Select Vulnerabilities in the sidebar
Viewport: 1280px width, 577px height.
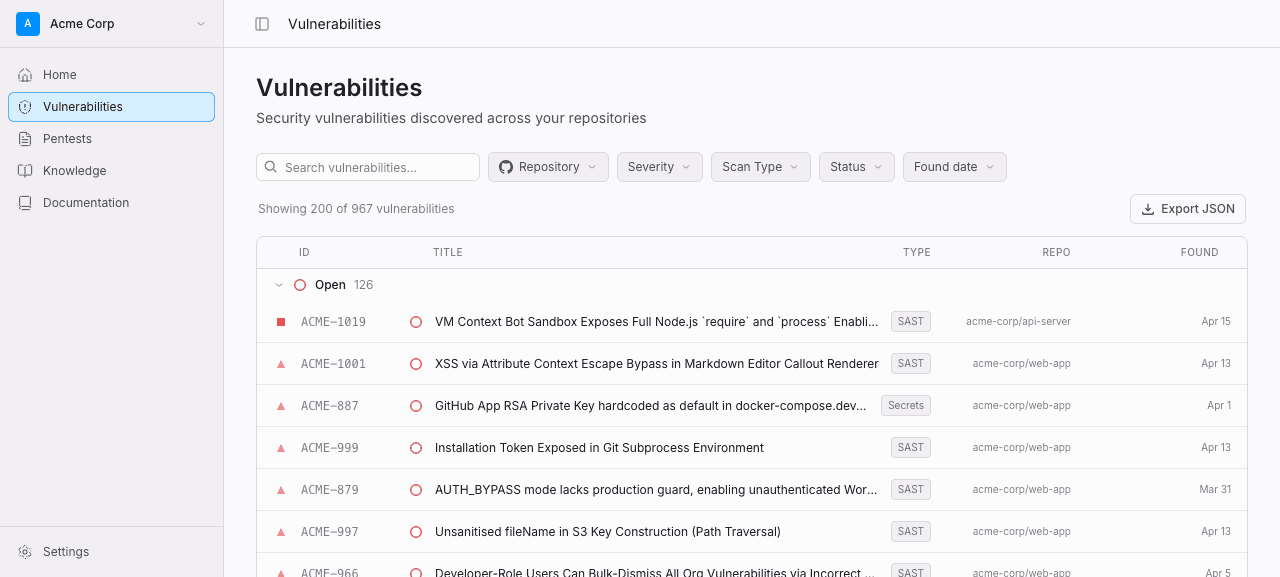coord(111,107)
